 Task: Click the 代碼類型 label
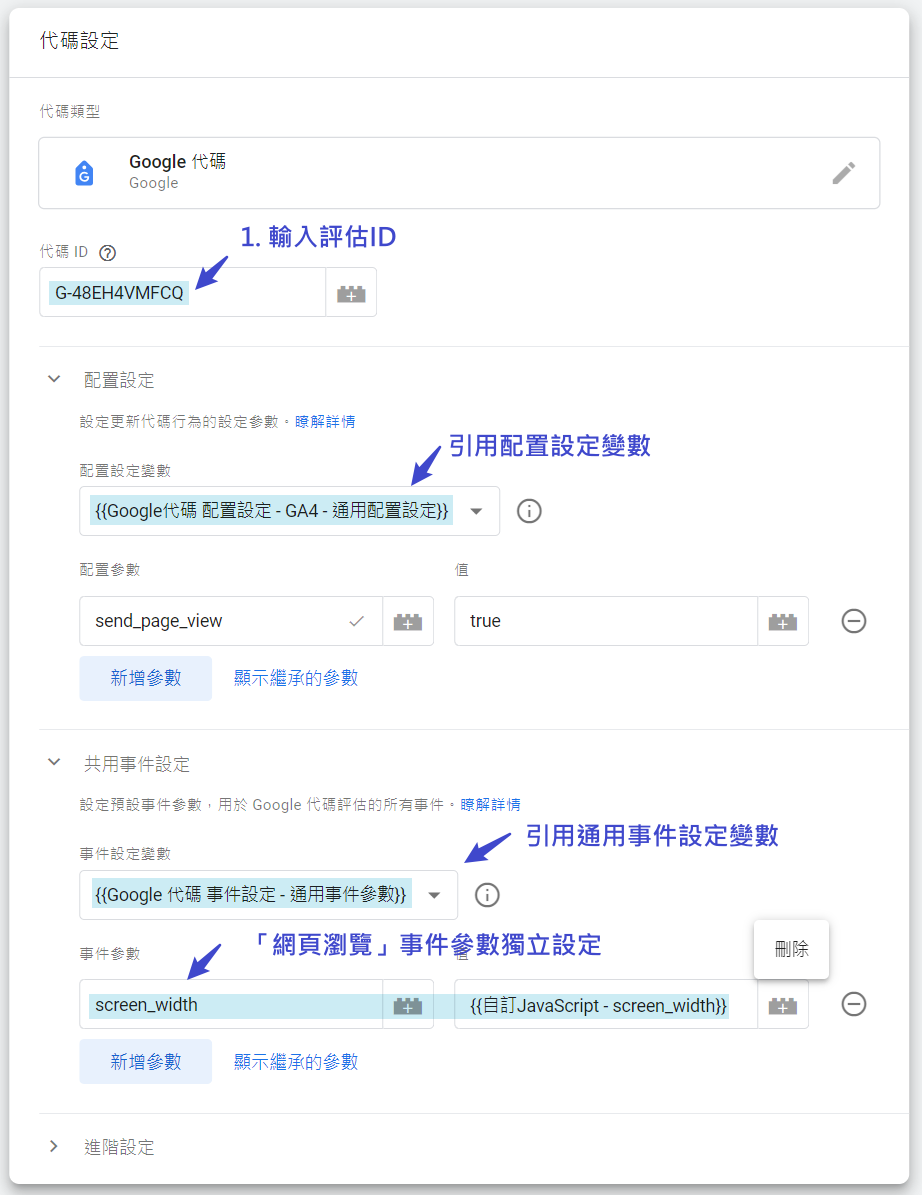coord(70,112)
